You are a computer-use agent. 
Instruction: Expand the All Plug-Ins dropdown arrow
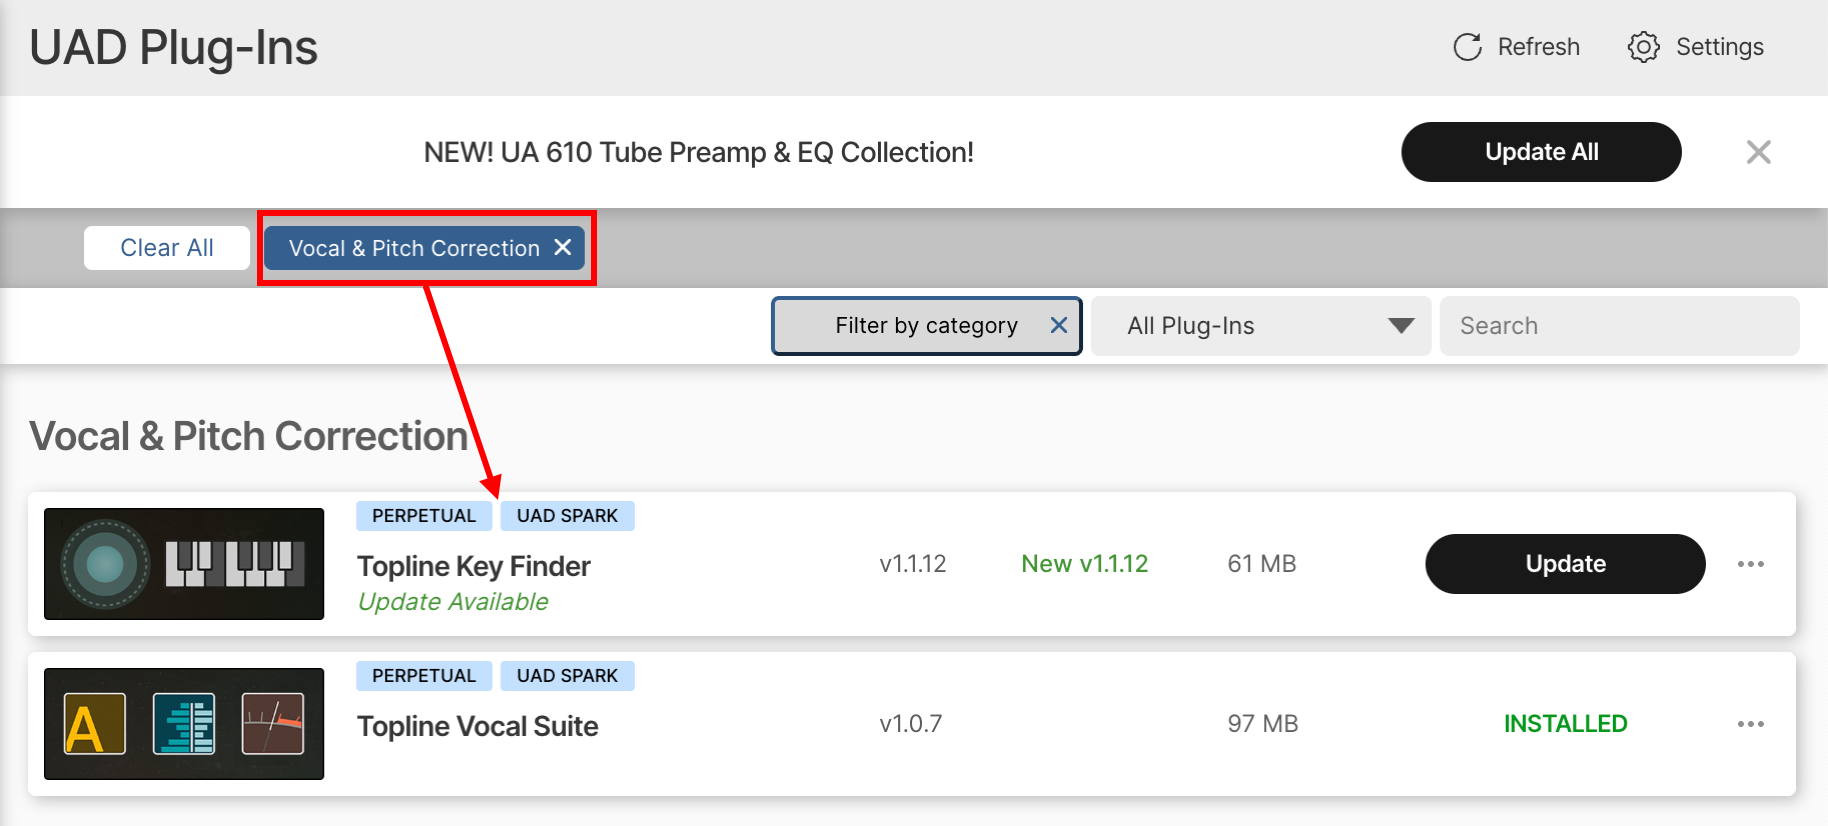[1401, 326]
